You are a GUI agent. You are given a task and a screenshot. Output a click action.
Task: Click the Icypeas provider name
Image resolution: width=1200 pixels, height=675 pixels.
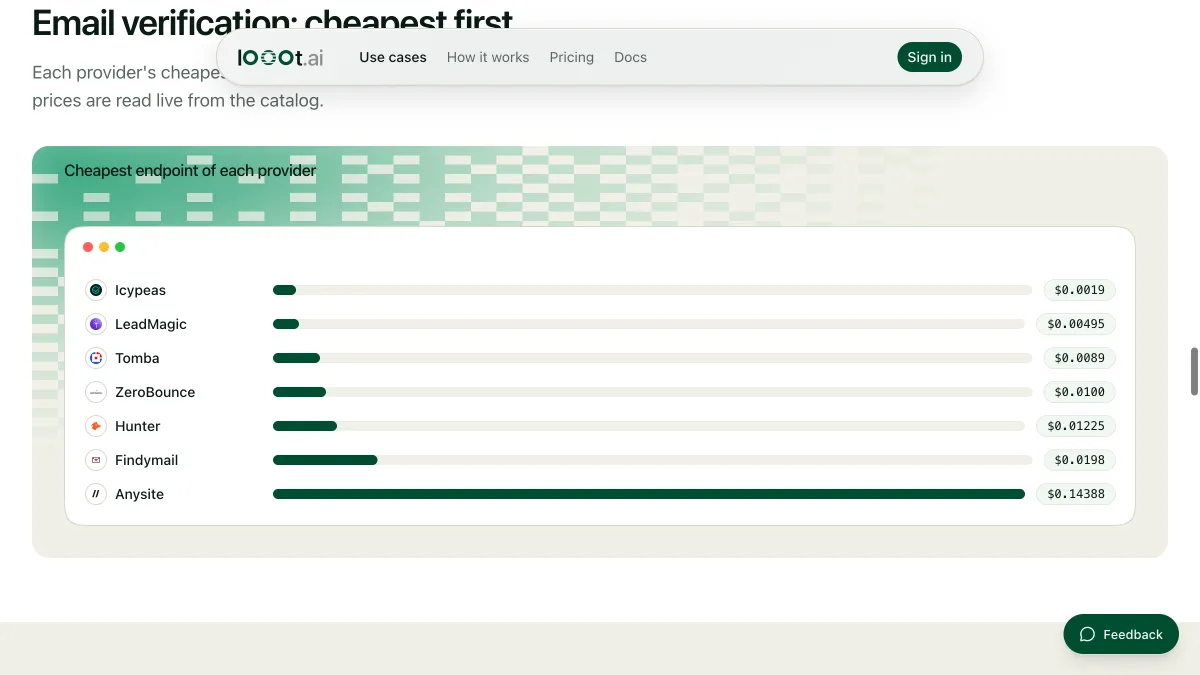[140, 290]
